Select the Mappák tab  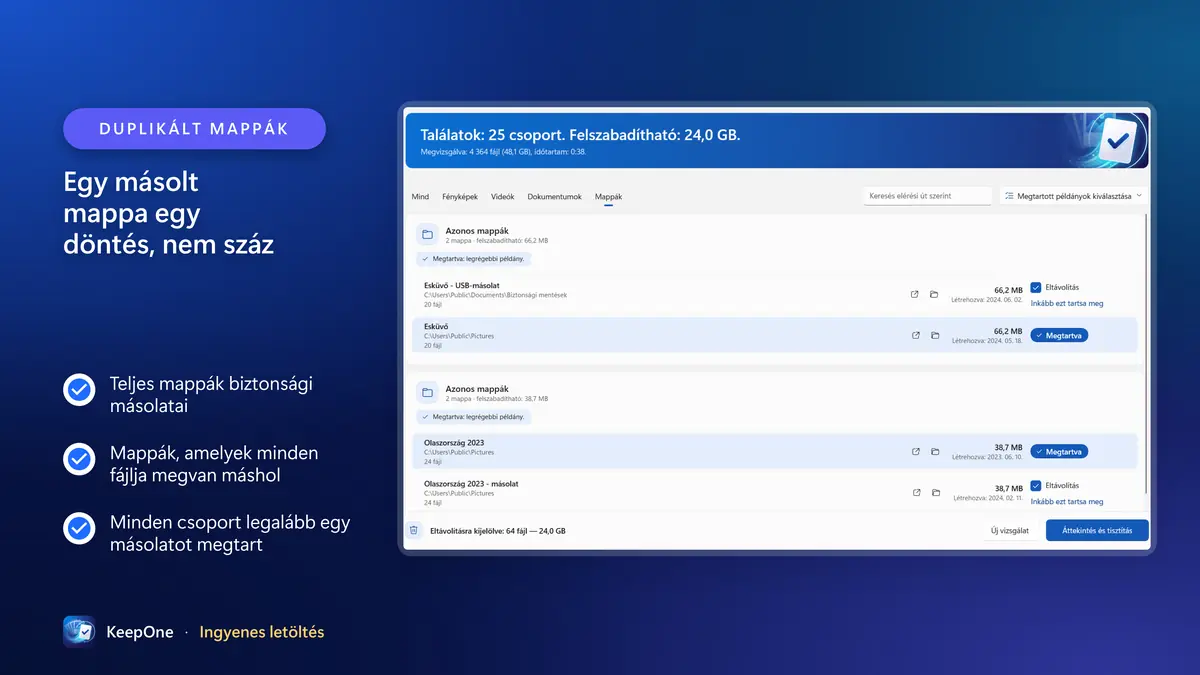pyautogui.click(x=608, y=197)
